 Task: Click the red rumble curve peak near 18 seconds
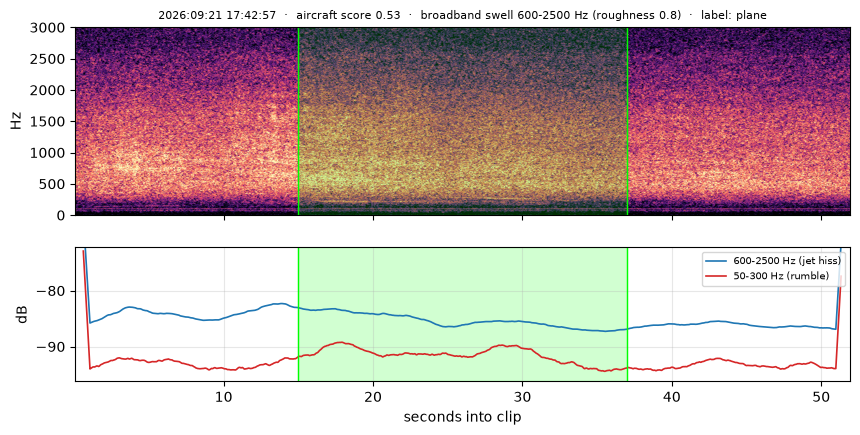[341, 342]
